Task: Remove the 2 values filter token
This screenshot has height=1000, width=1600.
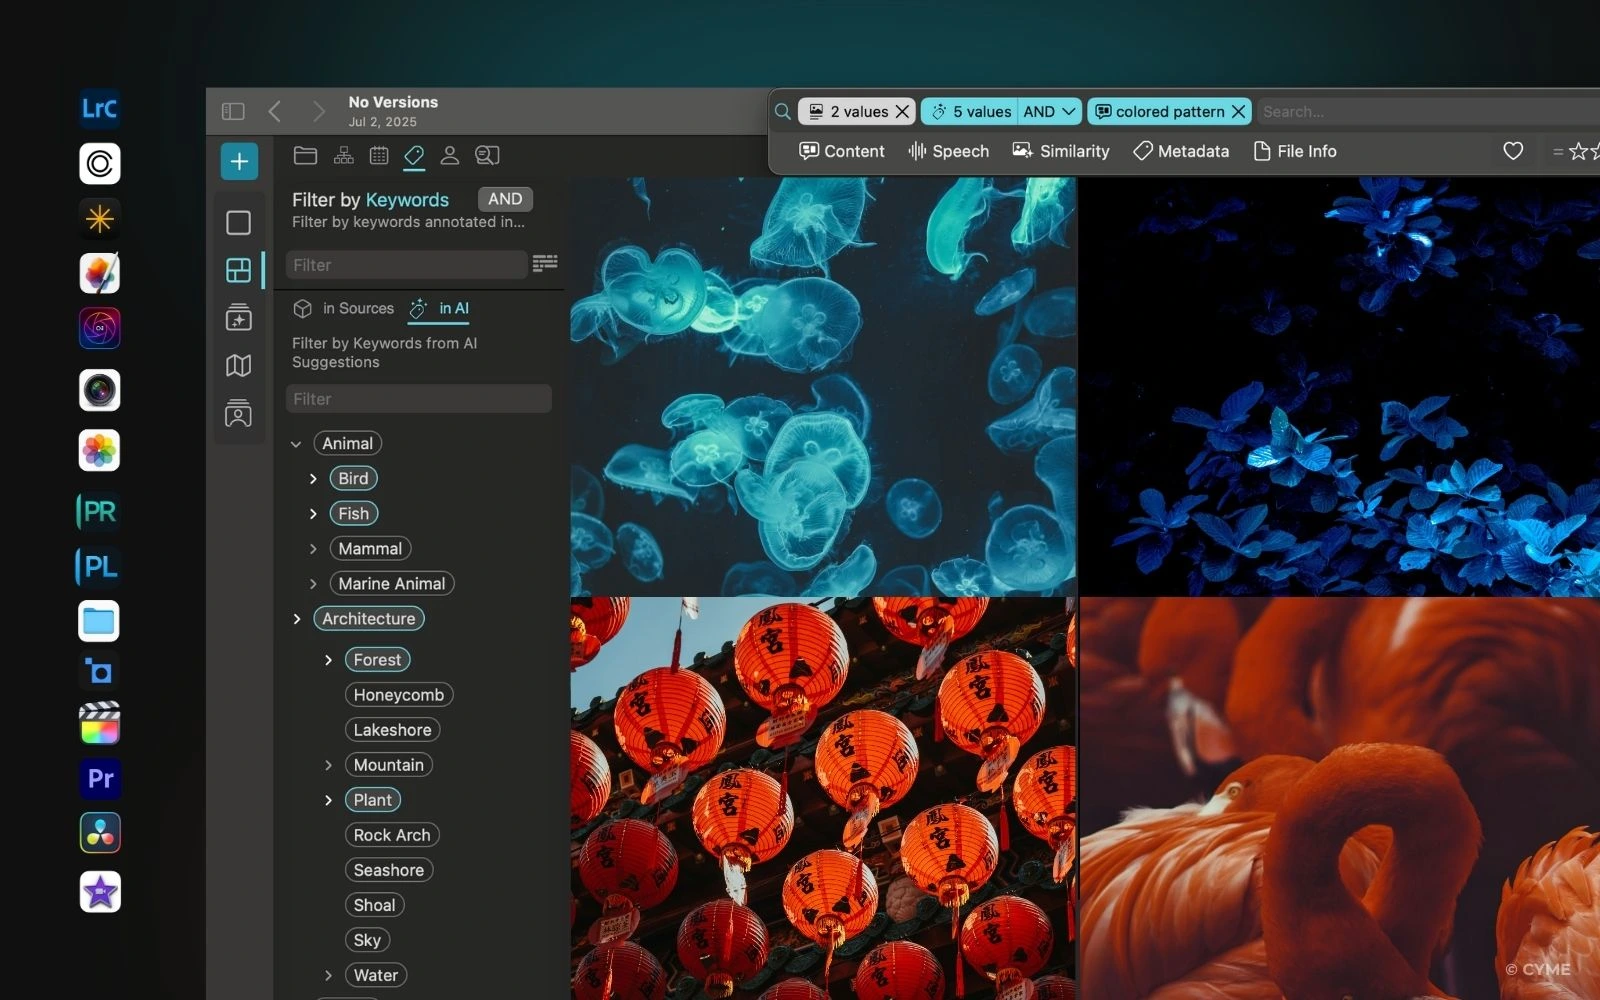Action: click(x=902, y=111)
